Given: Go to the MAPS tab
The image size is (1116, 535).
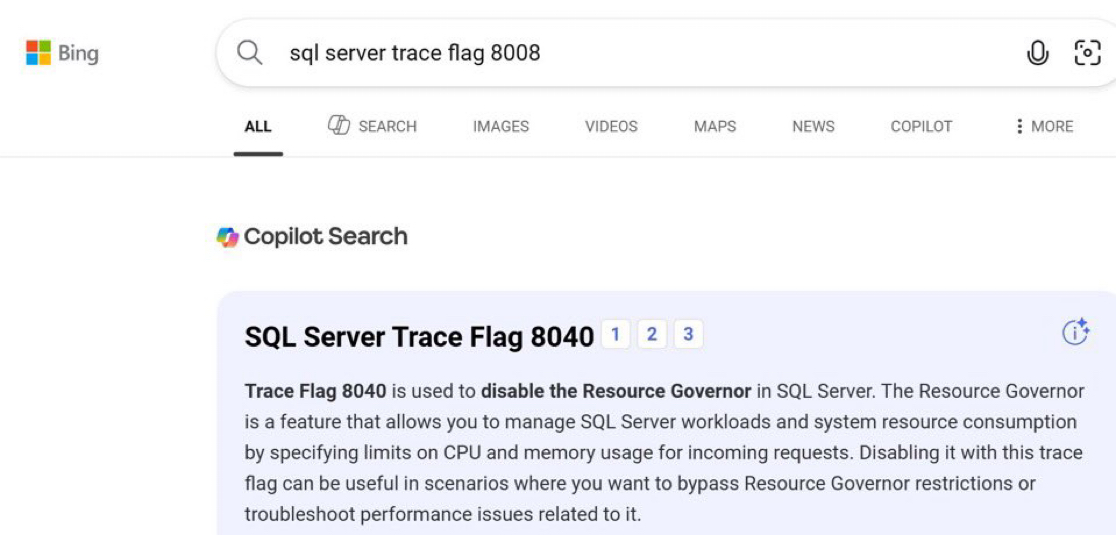Looking at the screenshot, I should tap(715, 127).
